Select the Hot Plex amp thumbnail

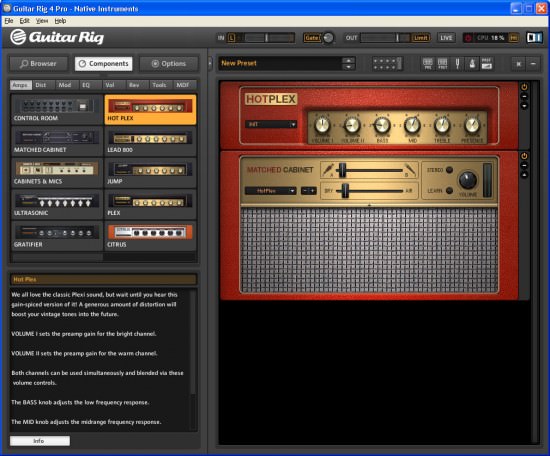tap(150, 109)
